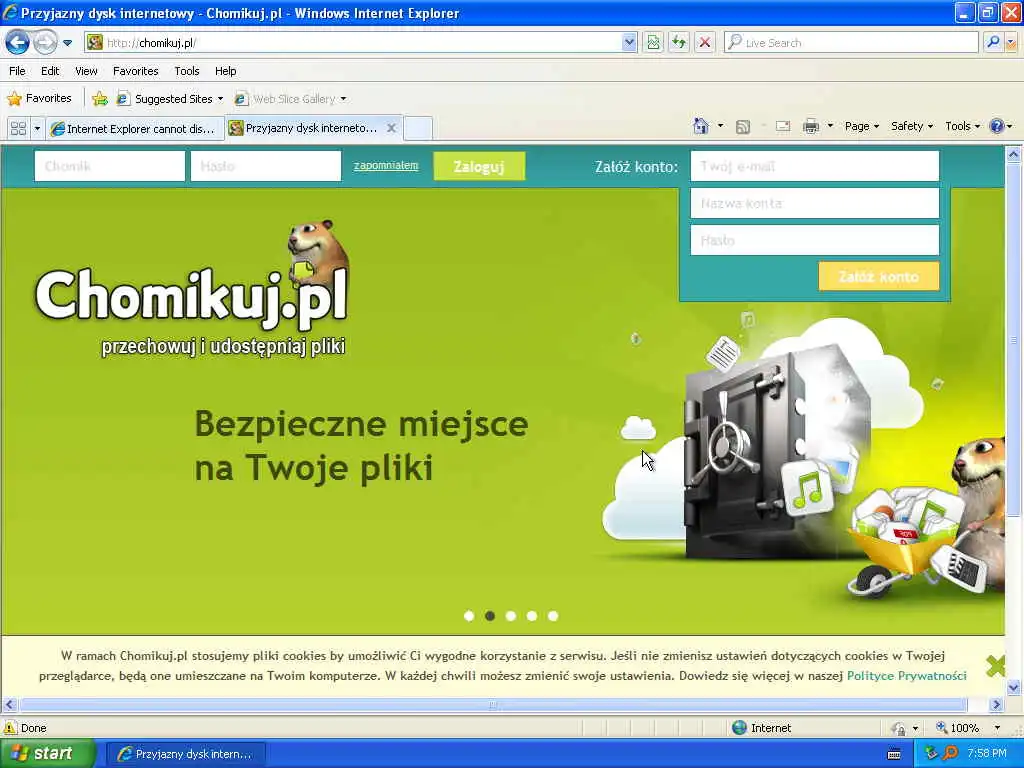
Task: Select the third slideshow dot
Action: (x=511, y=616)
